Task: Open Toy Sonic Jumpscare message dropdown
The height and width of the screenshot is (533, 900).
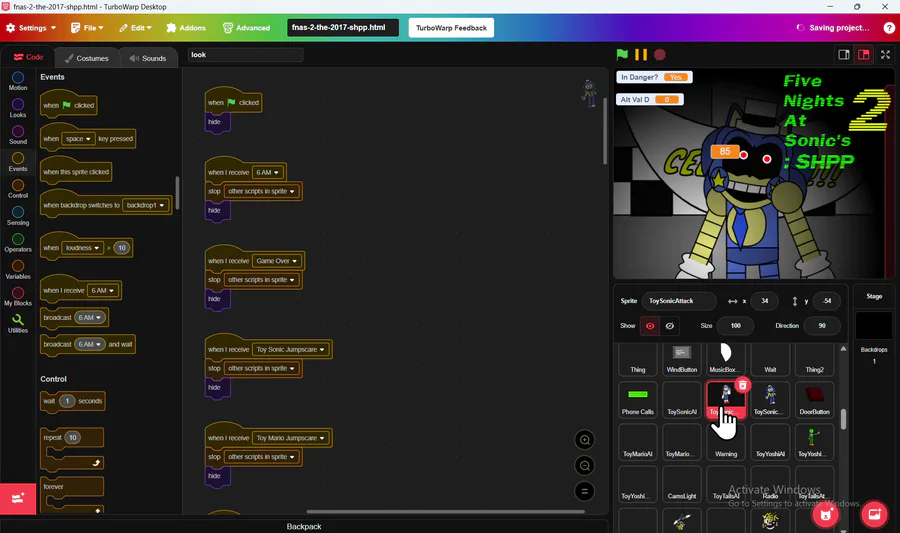Action: click(290, 349)
